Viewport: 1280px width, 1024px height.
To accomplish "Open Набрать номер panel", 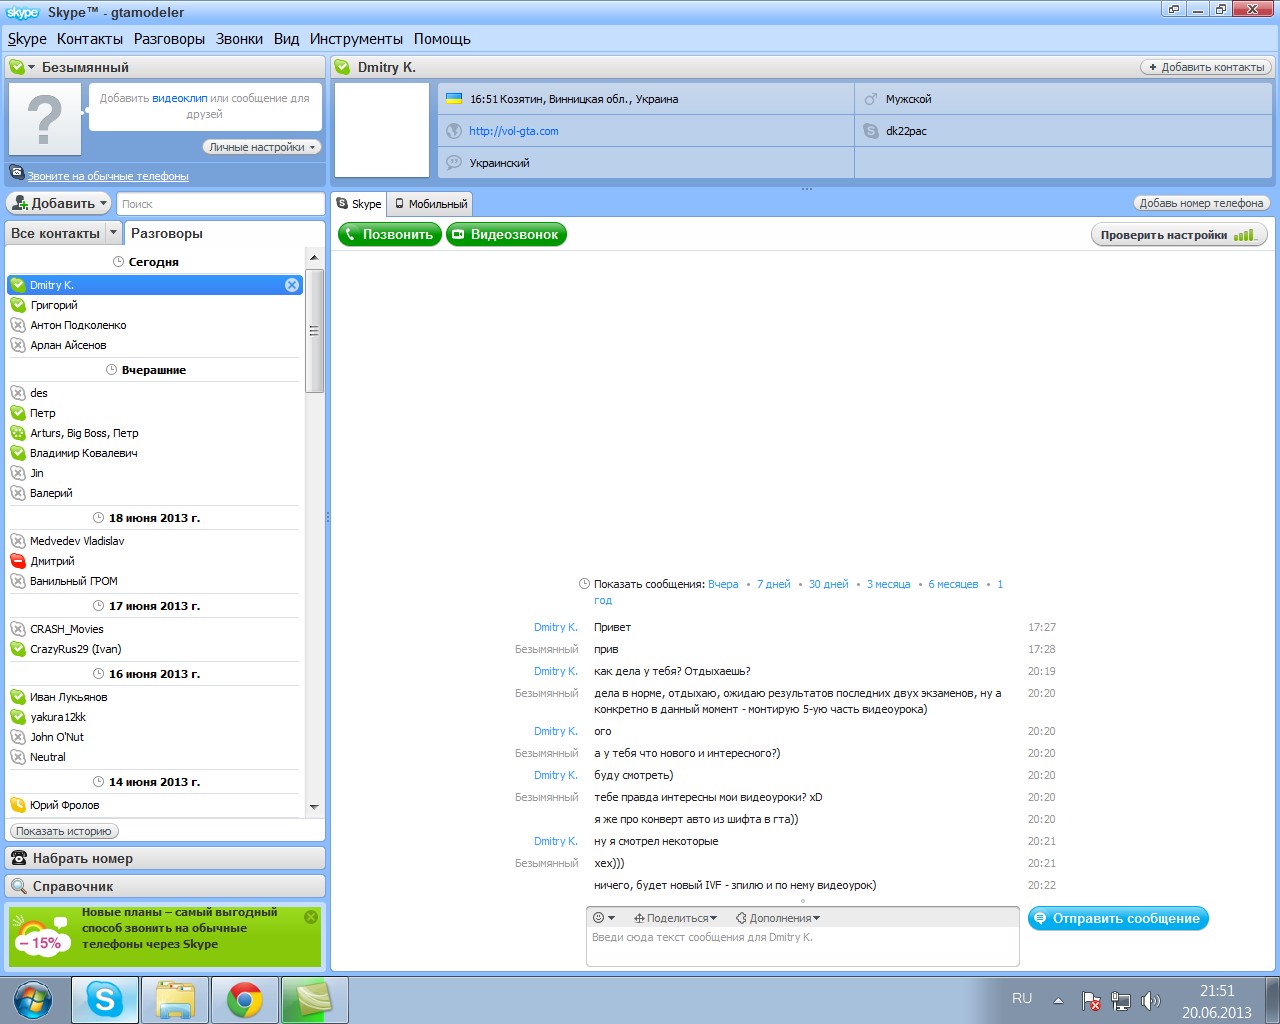I will (x=166, y=858).
